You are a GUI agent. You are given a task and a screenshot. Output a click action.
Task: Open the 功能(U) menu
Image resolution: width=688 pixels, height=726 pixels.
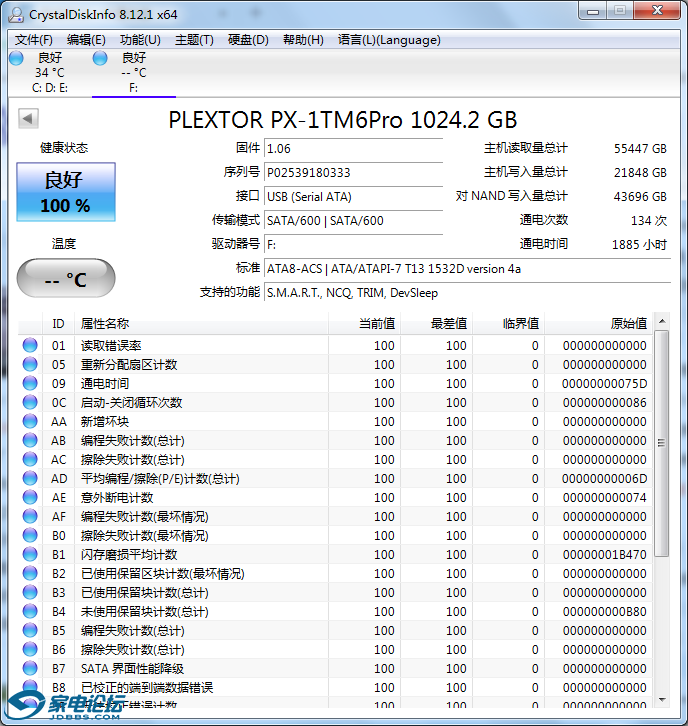pos(140,40)
